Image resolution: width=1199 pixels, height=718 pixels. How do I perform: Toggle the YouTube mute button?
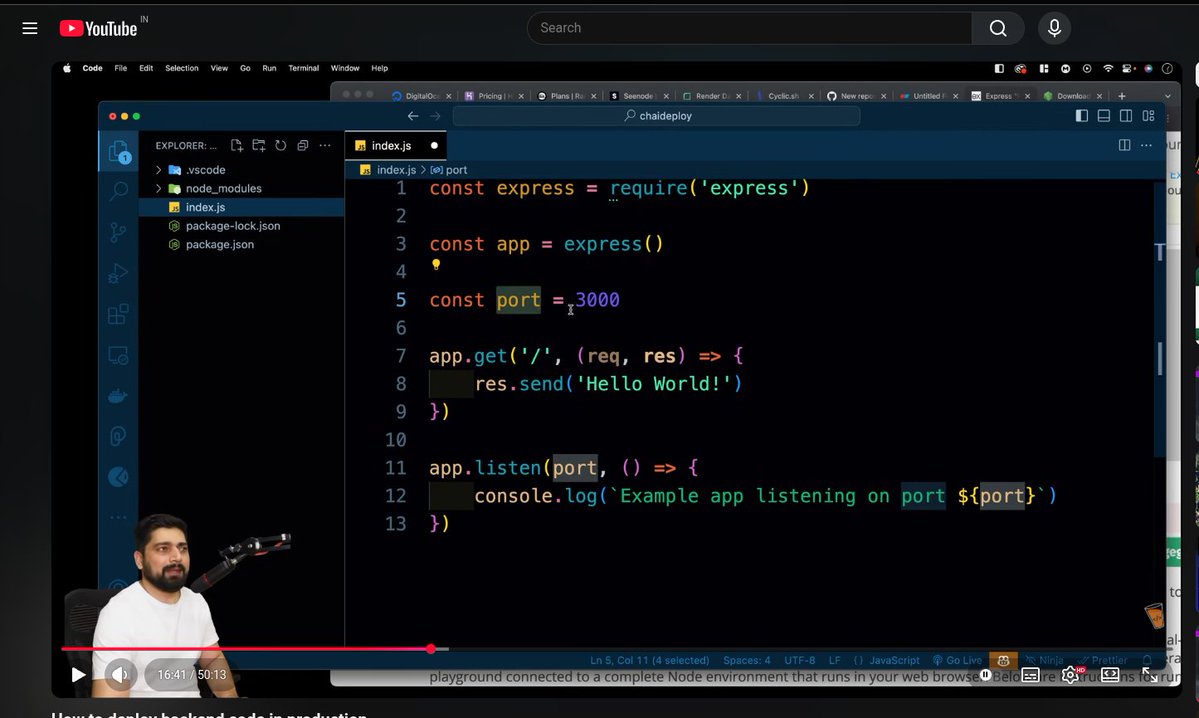tap(120, 675)
